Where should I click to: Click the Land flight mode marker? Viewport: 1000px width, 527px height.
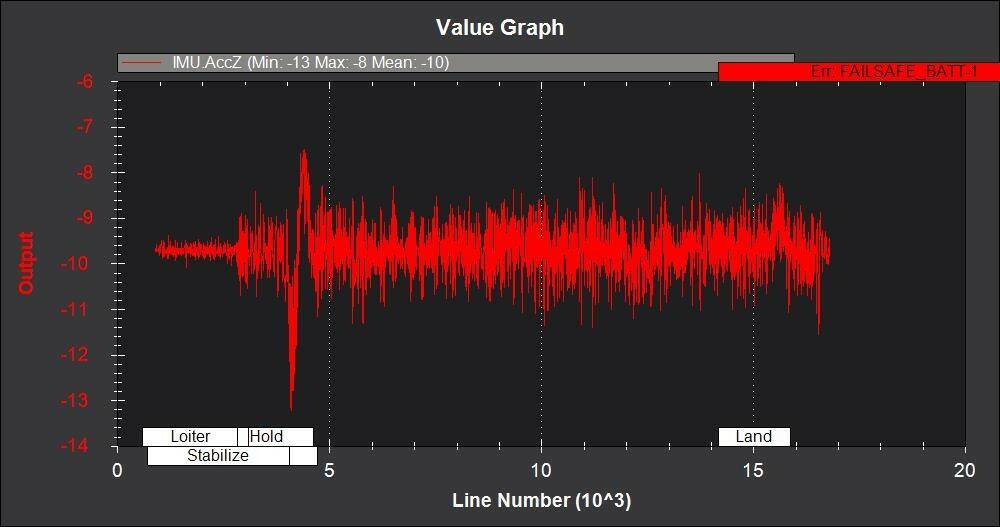(754, 436)
